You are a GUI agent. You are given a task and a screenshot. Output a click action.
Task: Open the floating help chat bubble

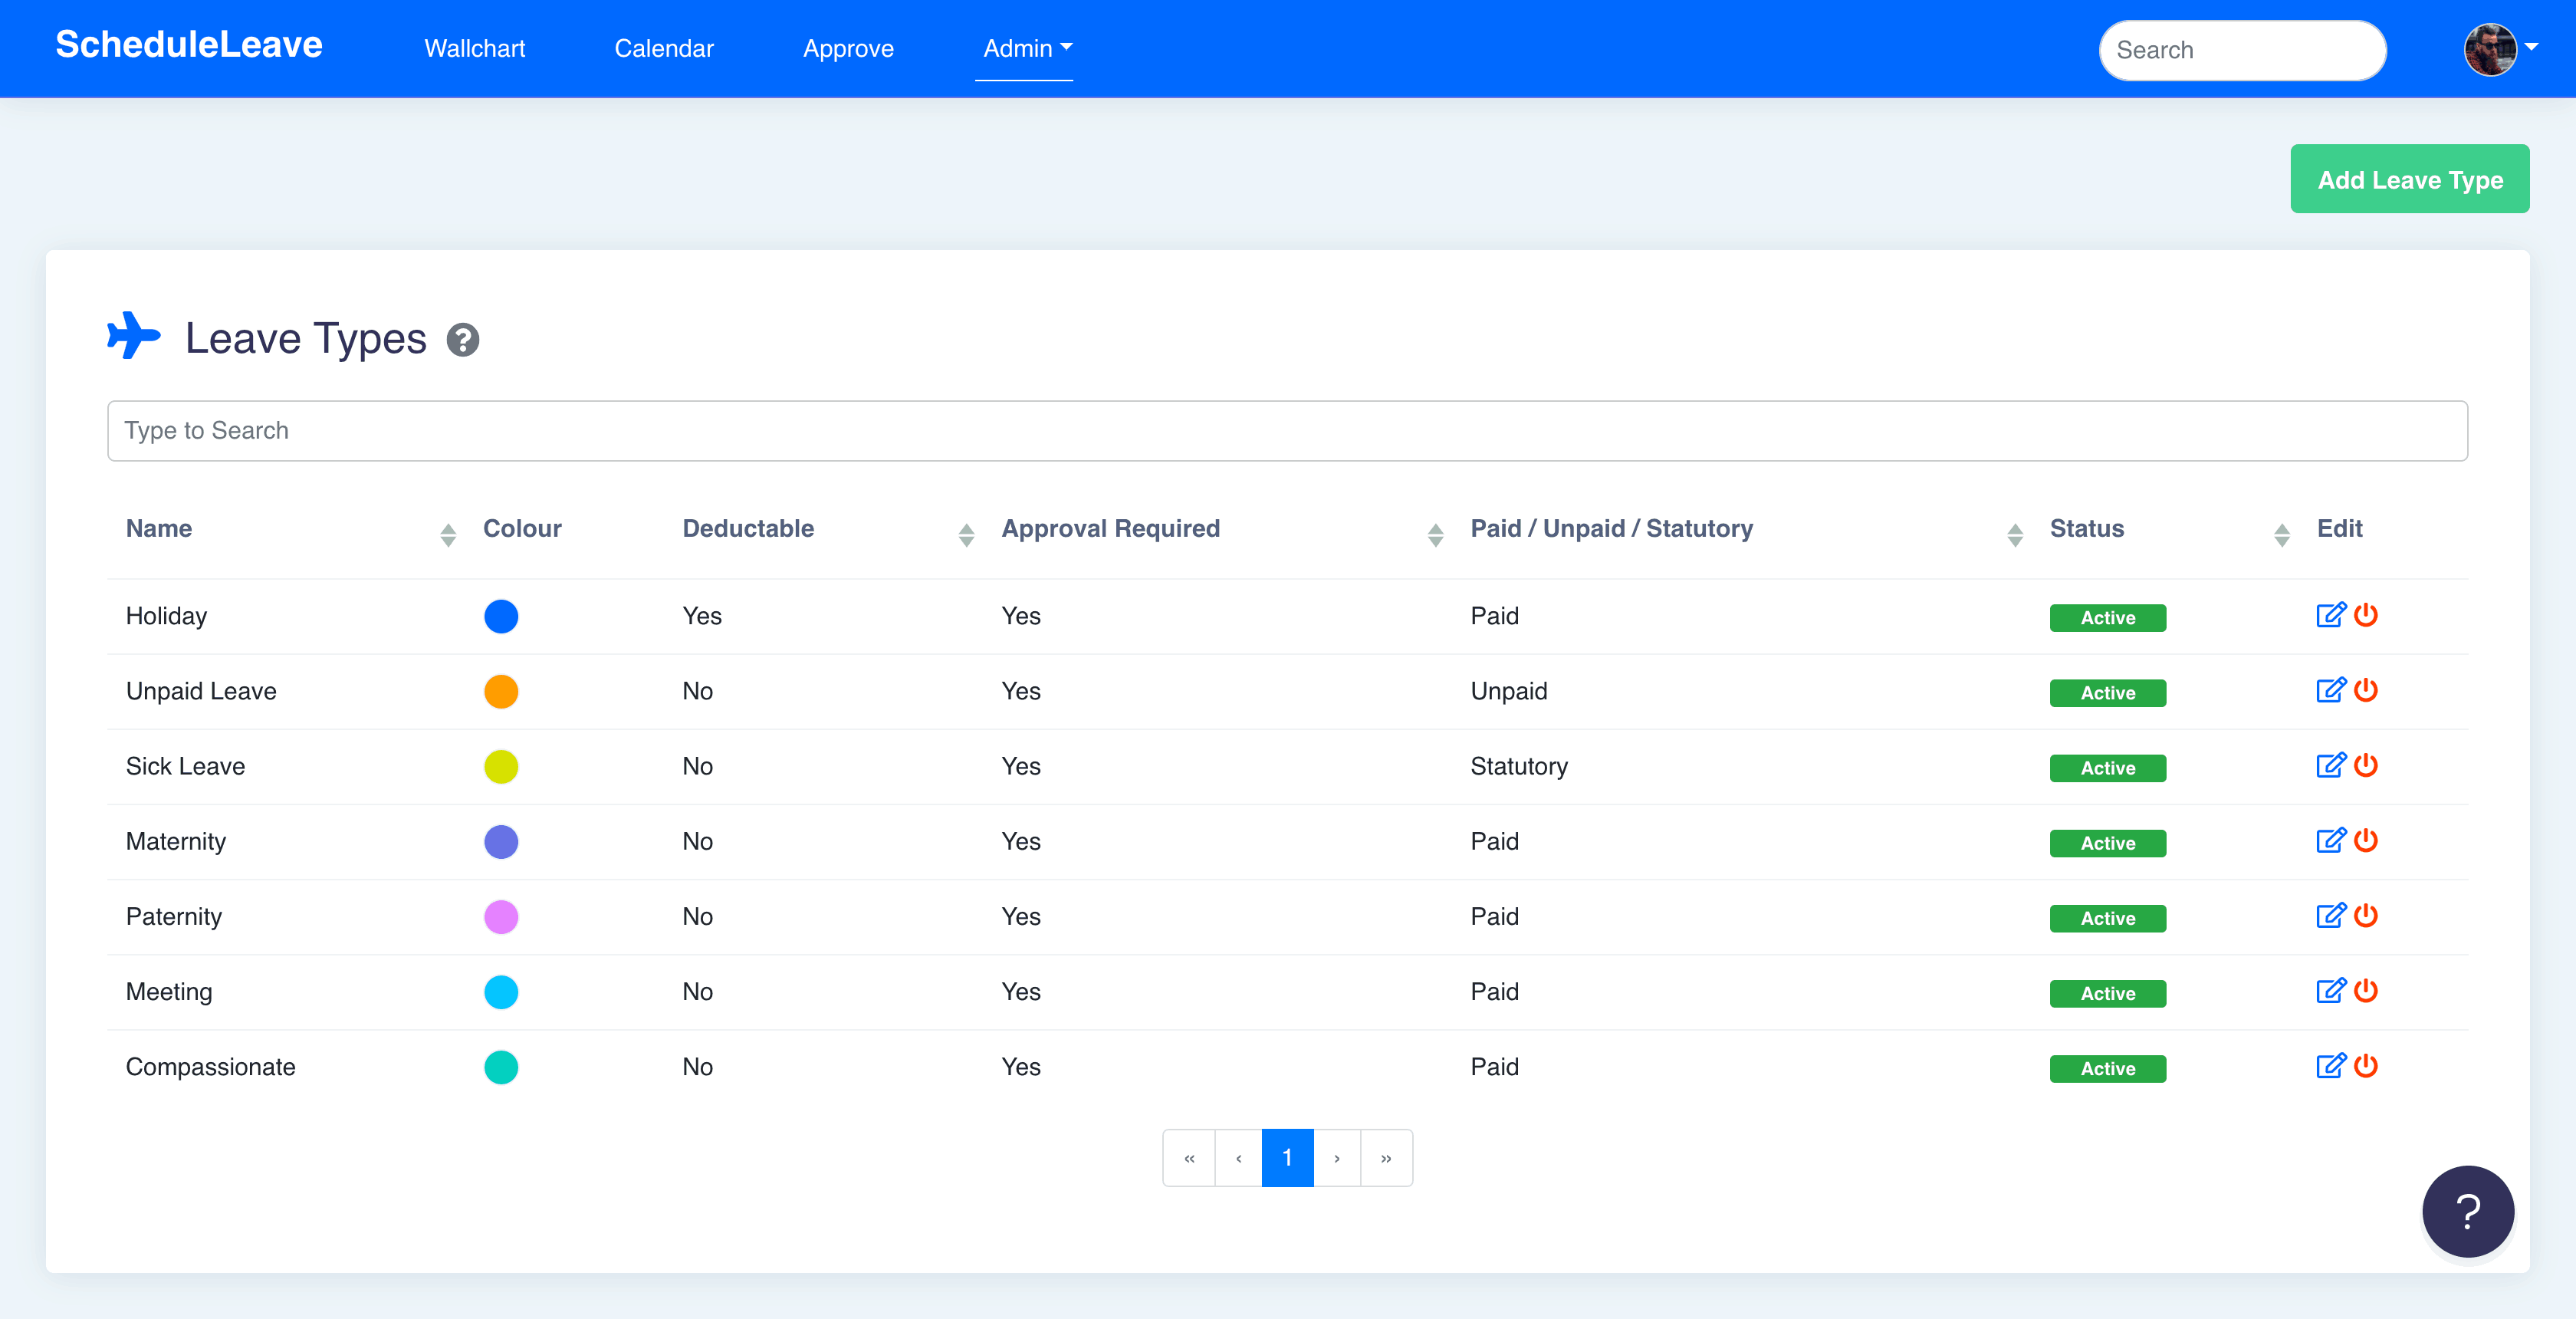(x=2467, y=1211)
